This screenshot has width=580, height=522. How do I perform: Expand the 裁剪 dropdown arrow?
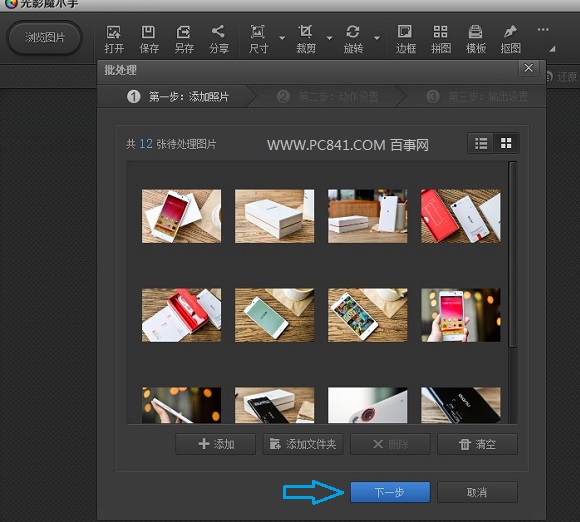pos(329,38)
